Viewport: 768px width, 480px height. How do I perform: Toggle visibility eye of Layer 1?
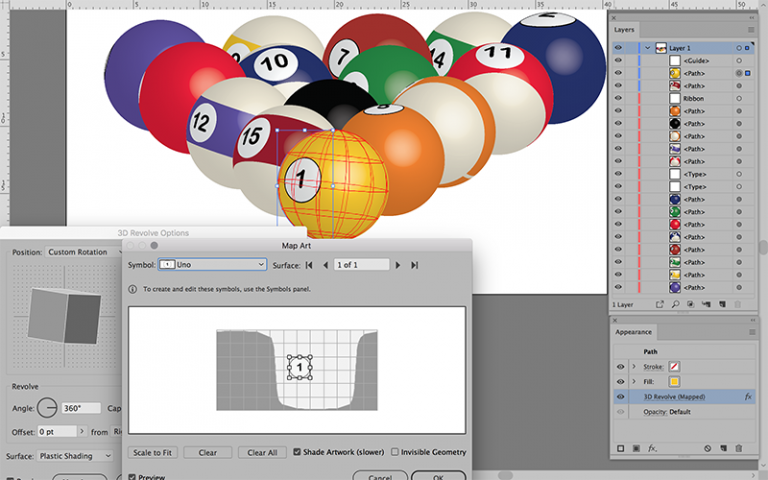click(618, 48)
